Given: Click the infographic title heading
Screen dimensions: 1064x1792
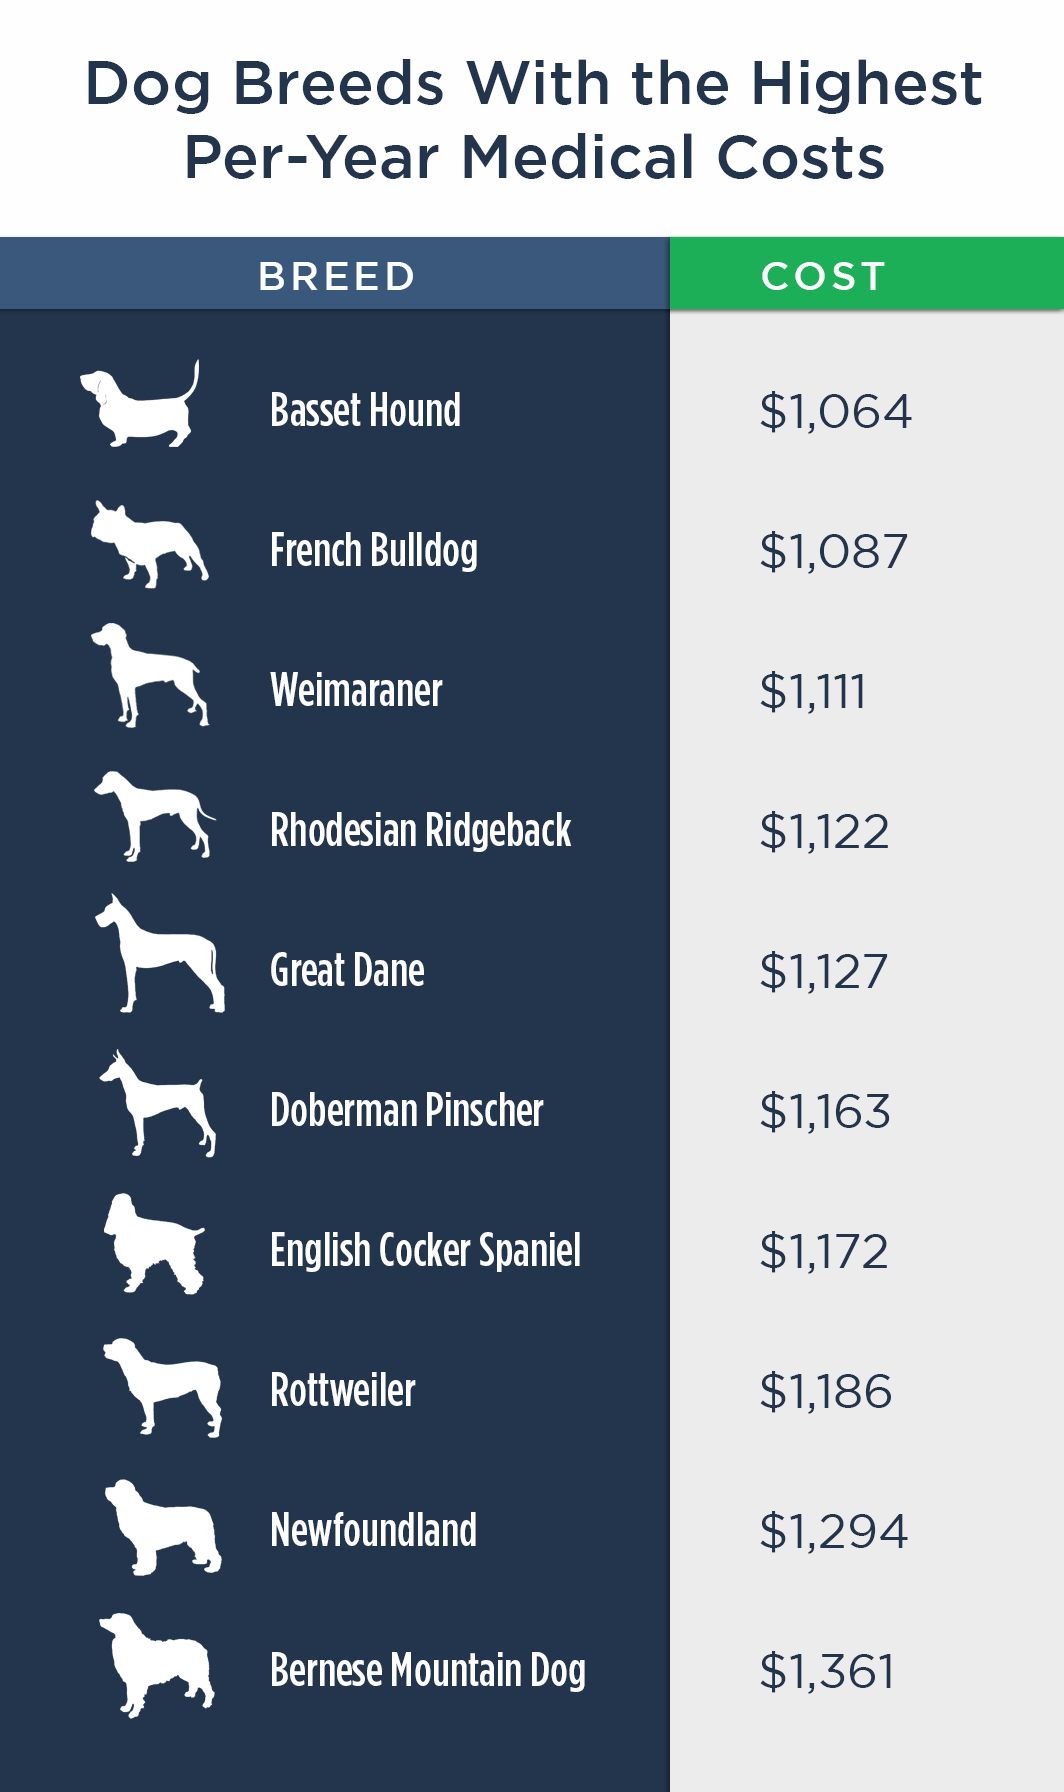Looking at the screenshot, I should [534, 120].
